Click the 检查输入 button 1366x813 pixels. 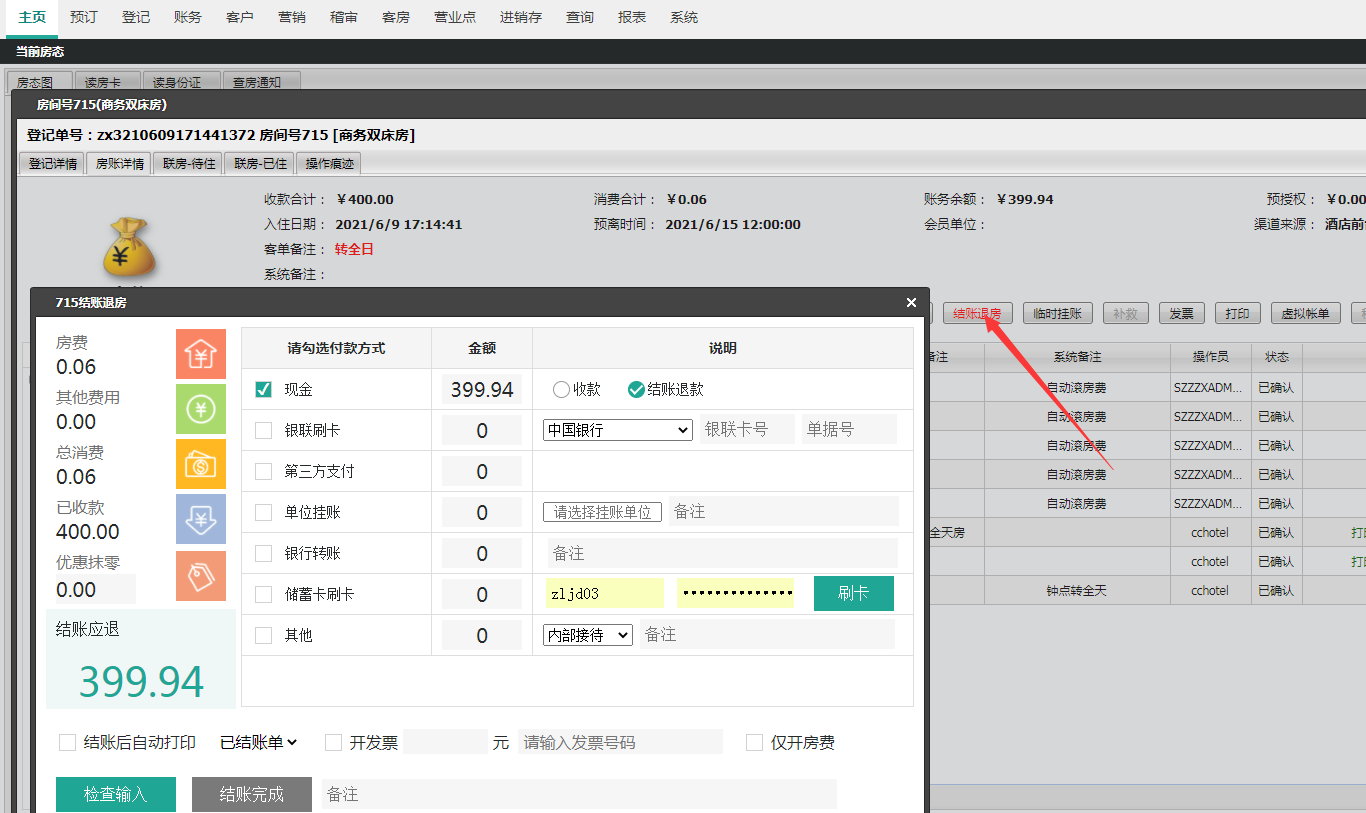tap(116, 794)
